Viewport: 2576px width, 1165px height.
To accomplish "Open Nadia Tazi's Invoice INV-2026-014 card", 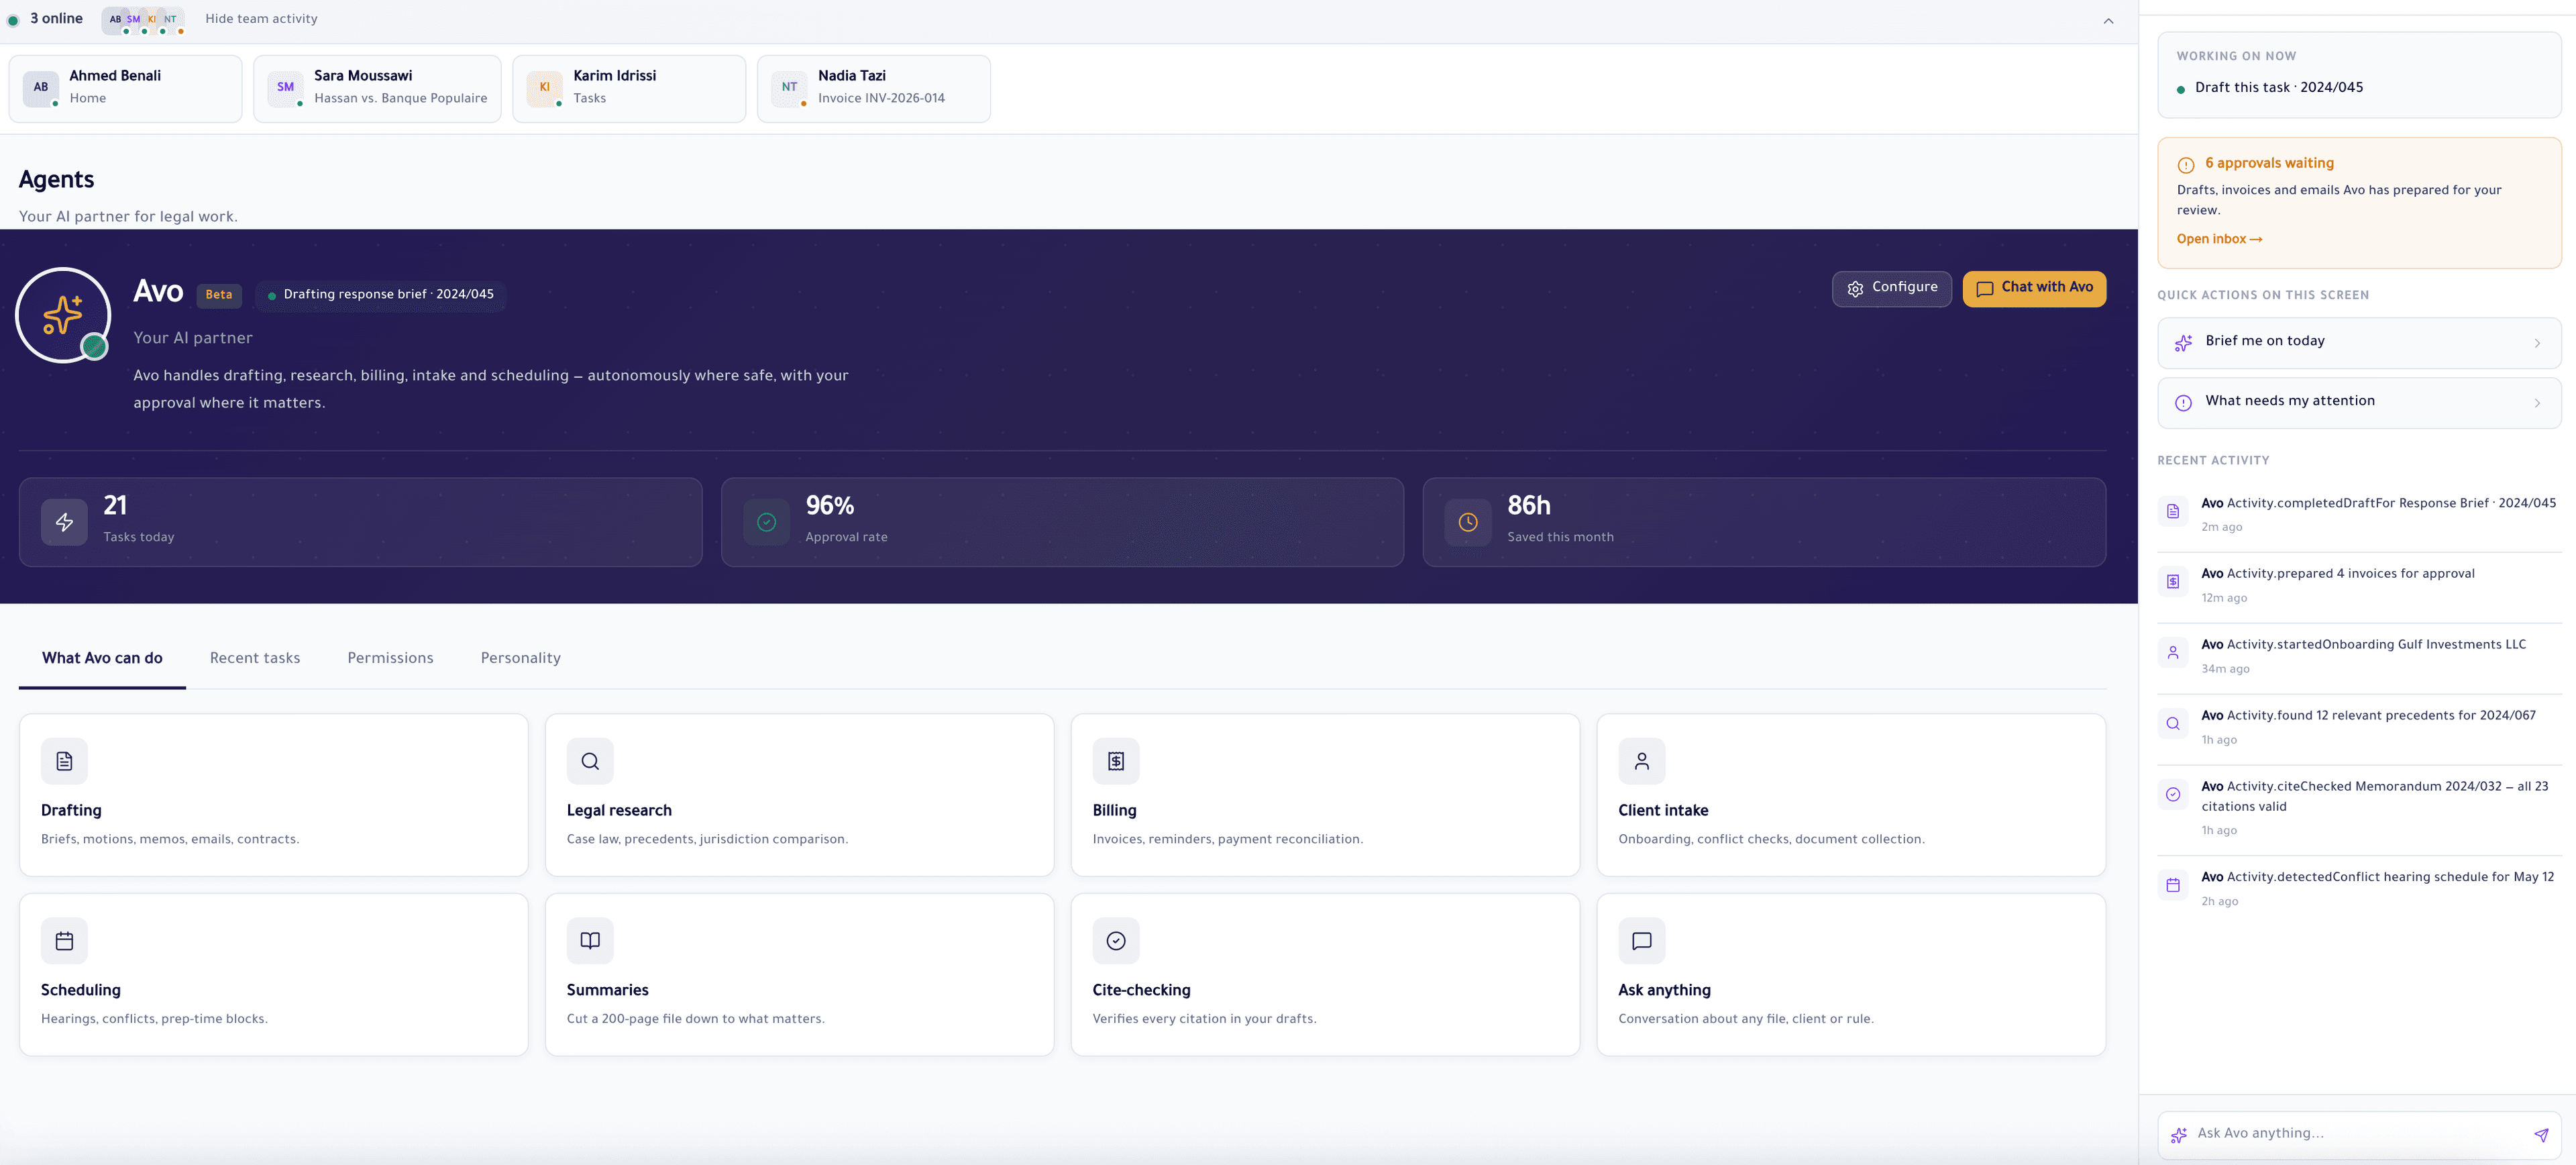I will coord(874,89).
